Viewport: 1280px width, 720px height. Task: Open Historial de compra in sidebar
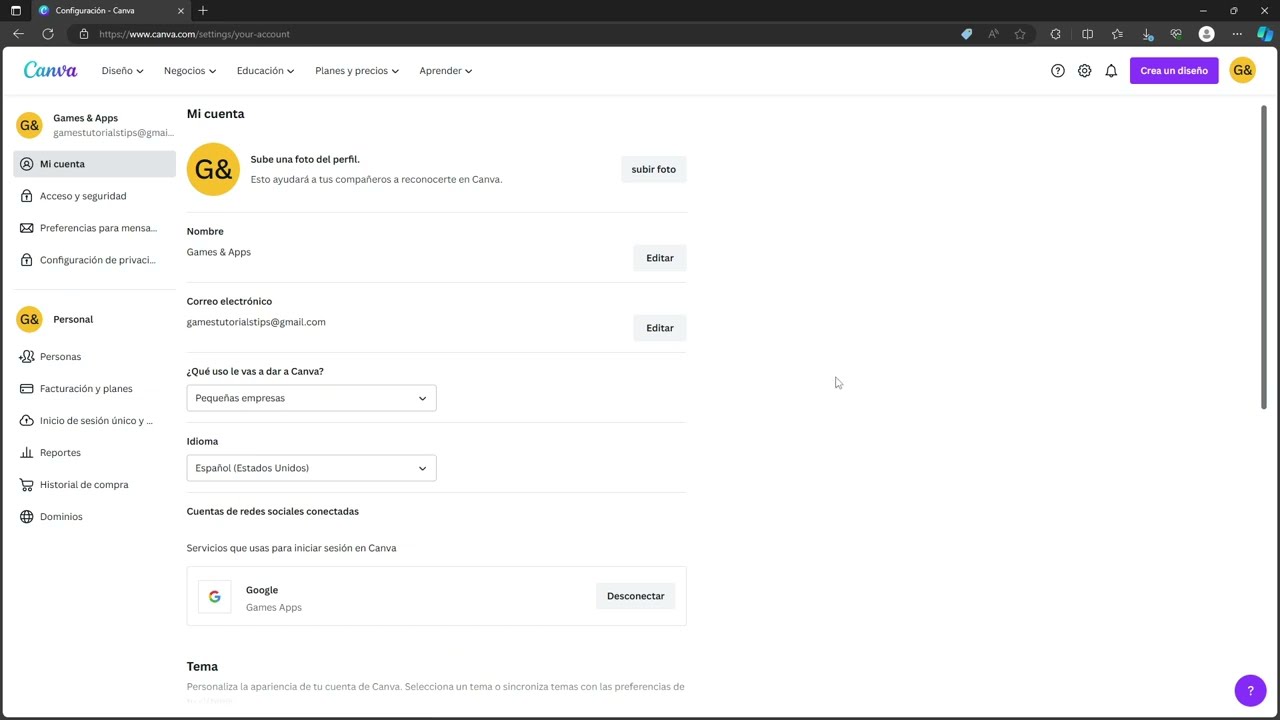(x=95, y=484)
